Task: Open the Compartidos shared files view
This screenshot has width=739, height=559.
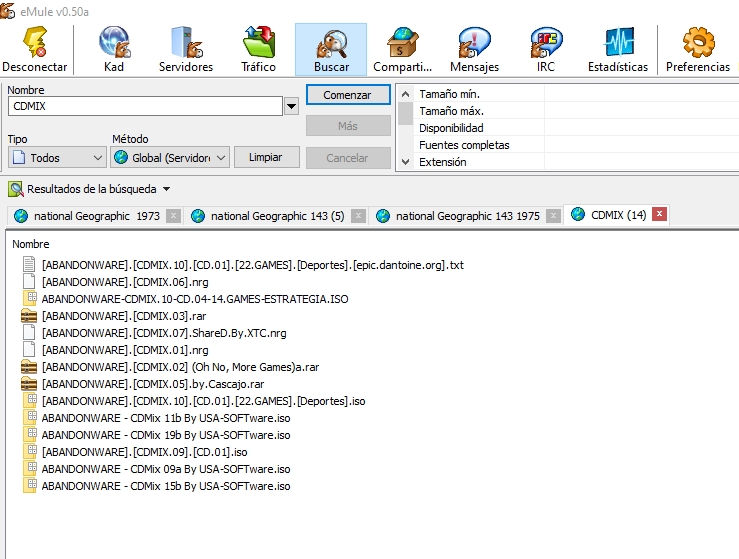Action: (x=402, y=49)
